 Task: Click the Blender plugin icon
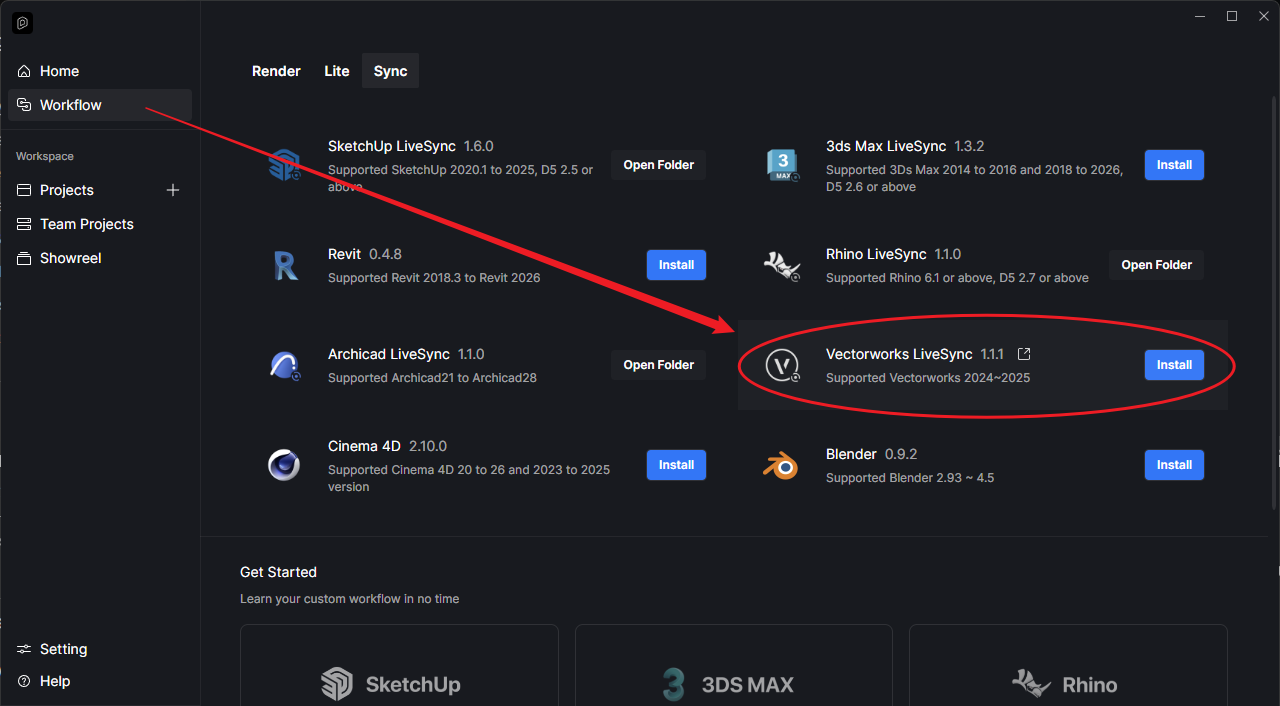[782, 465]
